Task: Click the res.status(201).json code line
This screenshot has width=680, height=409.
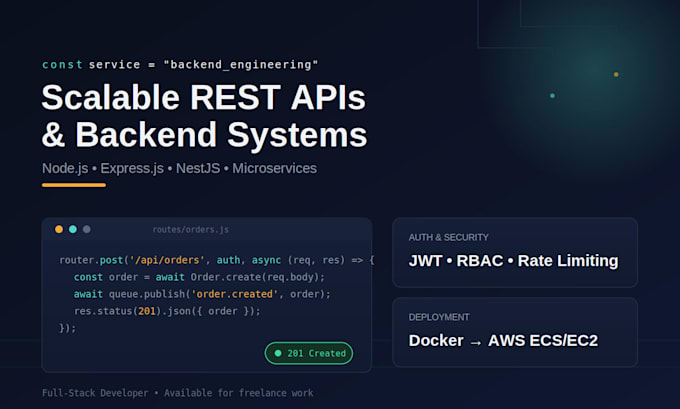Action: (167, 311)
